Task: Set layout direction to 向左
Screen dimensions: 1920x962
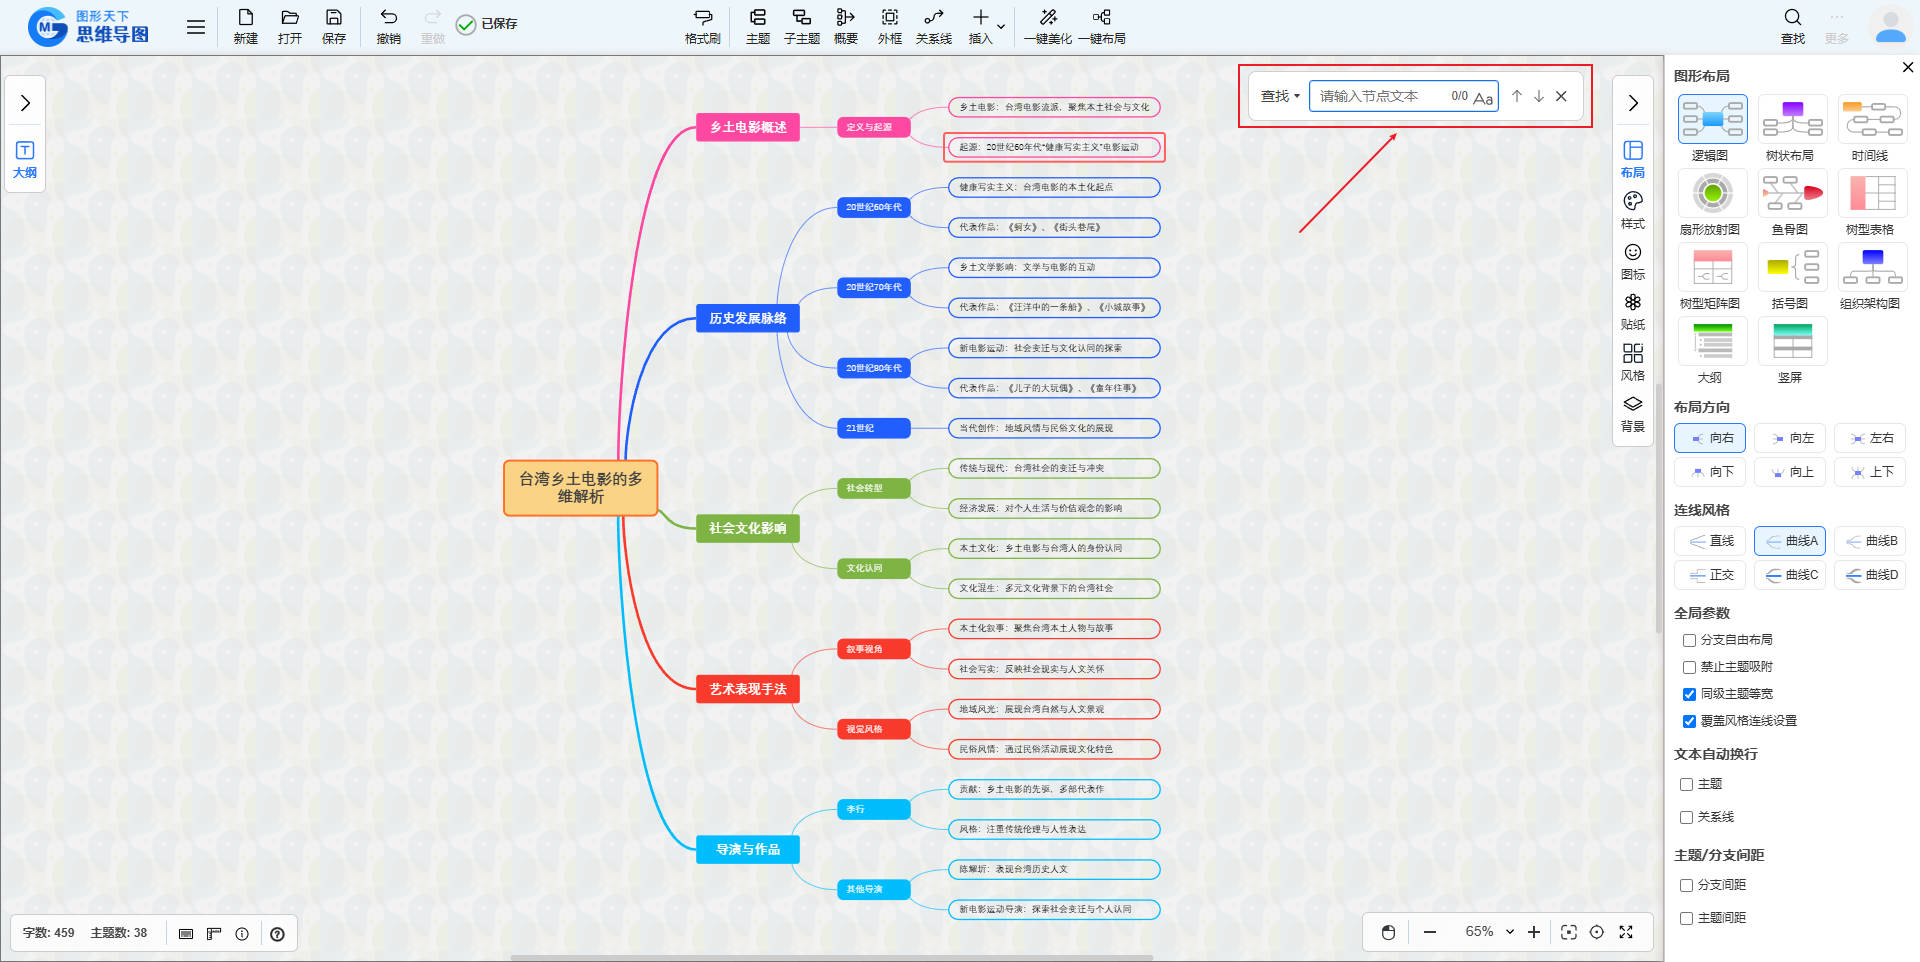Action: coord(1790,438)
